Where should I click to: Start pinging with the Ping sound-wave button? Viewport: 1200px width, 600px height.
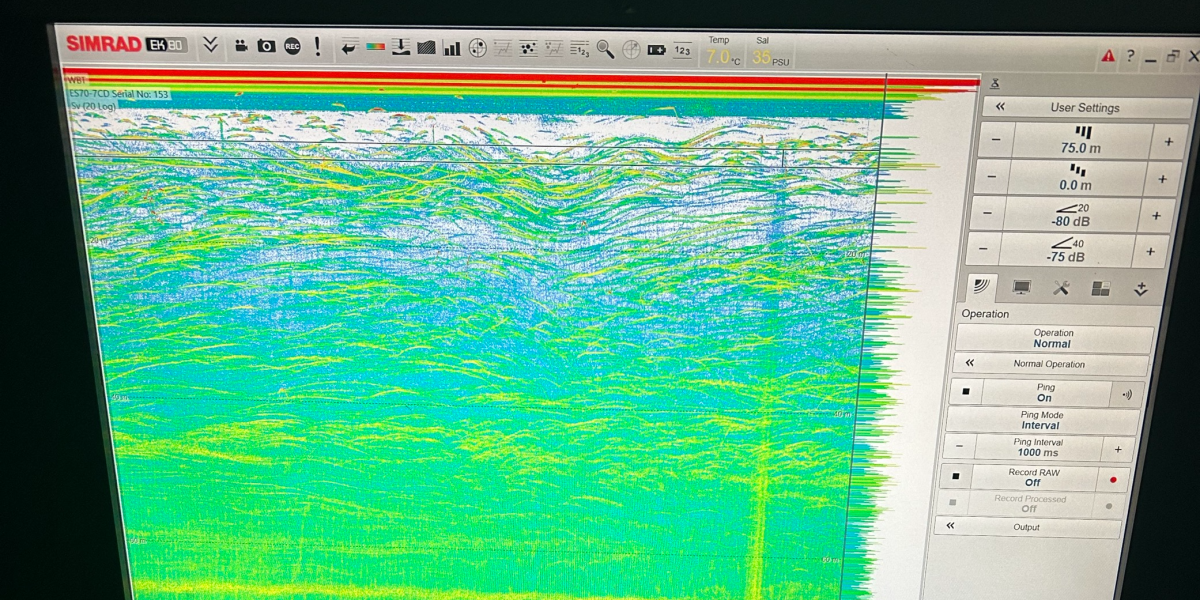click(1127, 395)
